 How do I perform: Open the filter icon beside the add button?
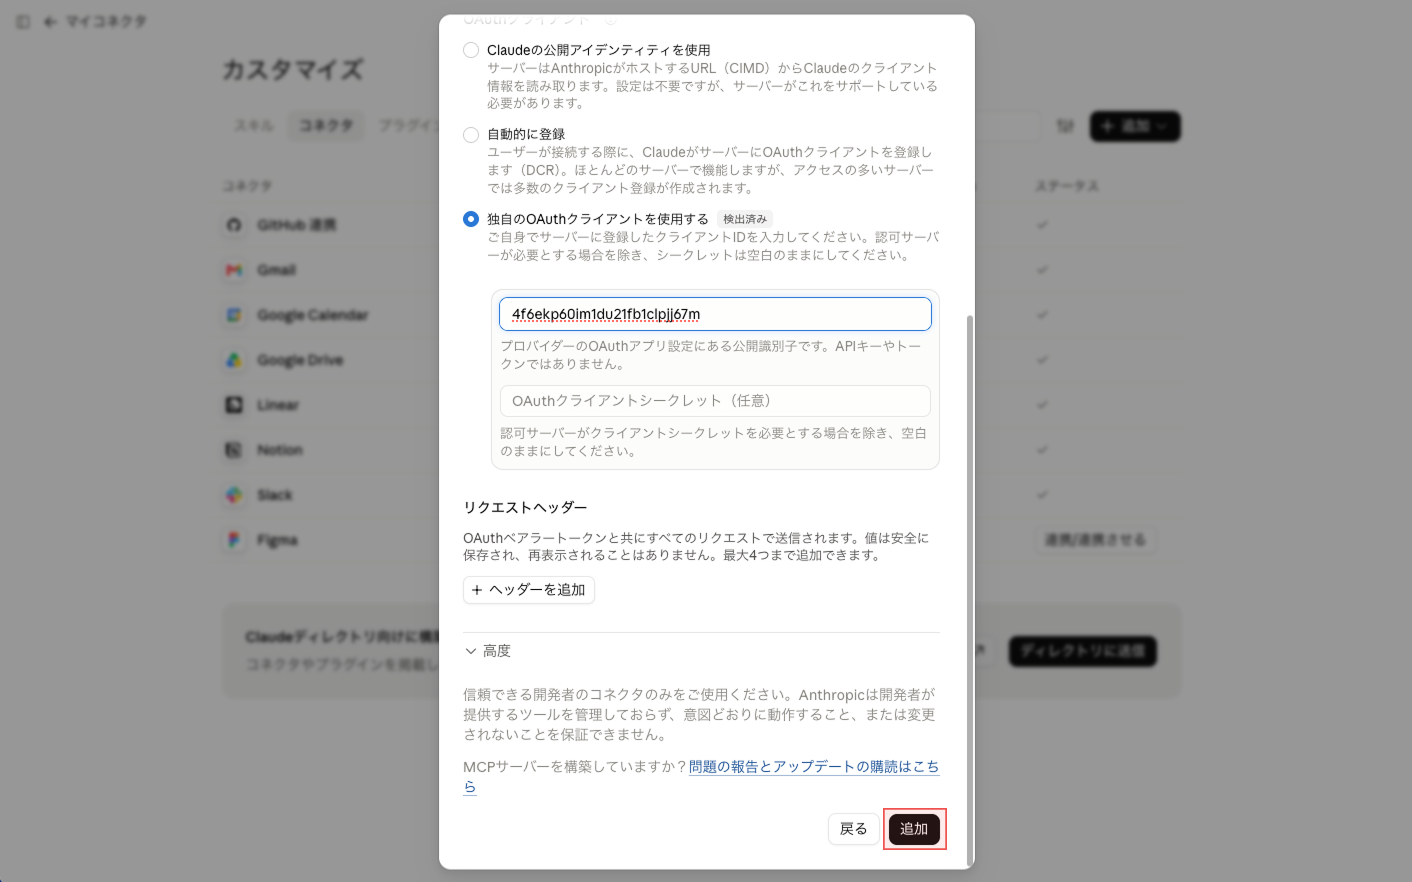coord(1065,126)
